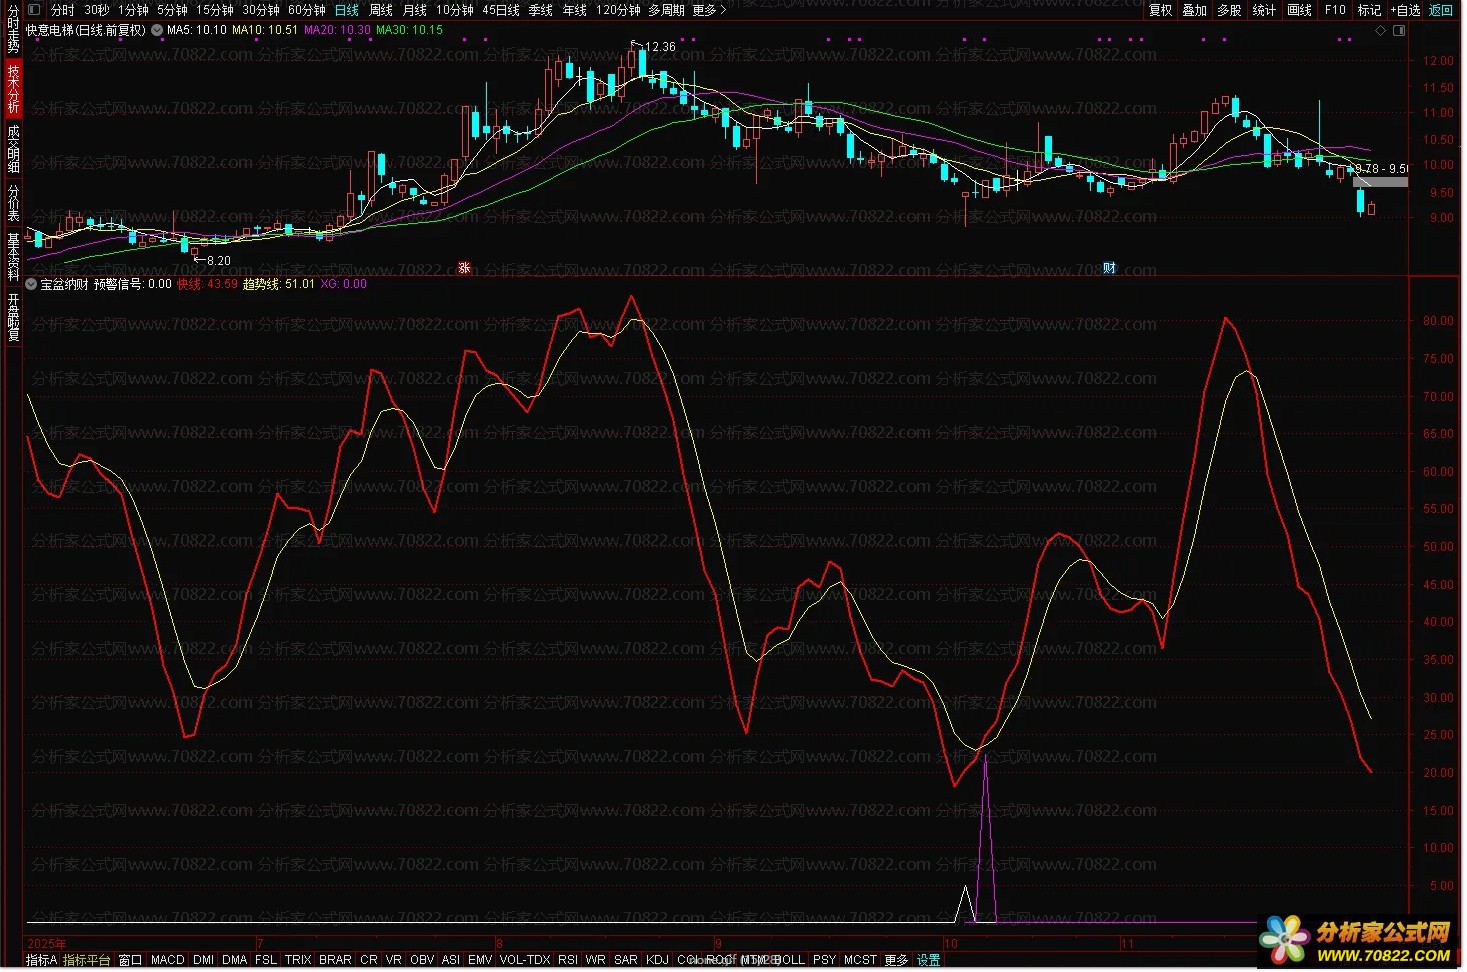This screenshot has height=972, width=1467.
Task: Click the 叠加 overlay button
Action: [1195, 10]
